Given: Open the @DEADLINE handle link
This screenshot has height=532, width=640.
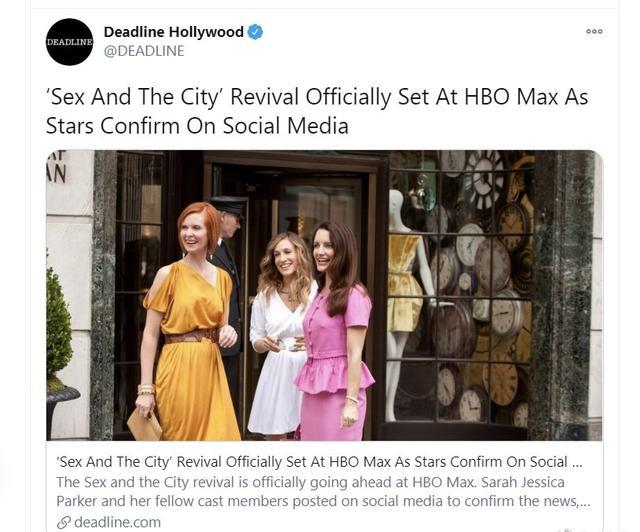Looking at the screenshot, I should 144,51.
